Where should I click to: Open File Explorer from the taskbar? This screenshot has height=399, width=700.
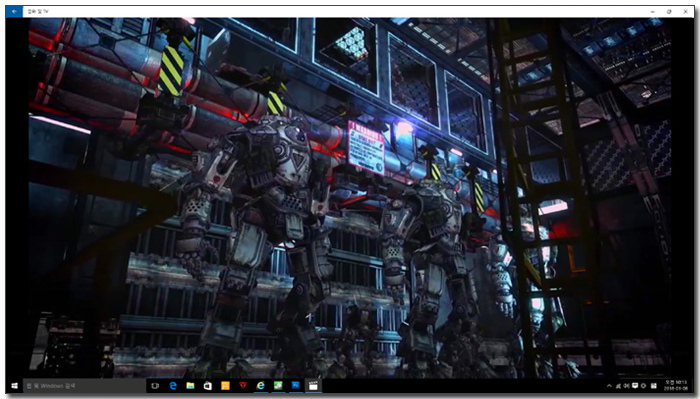coord(190,386)
